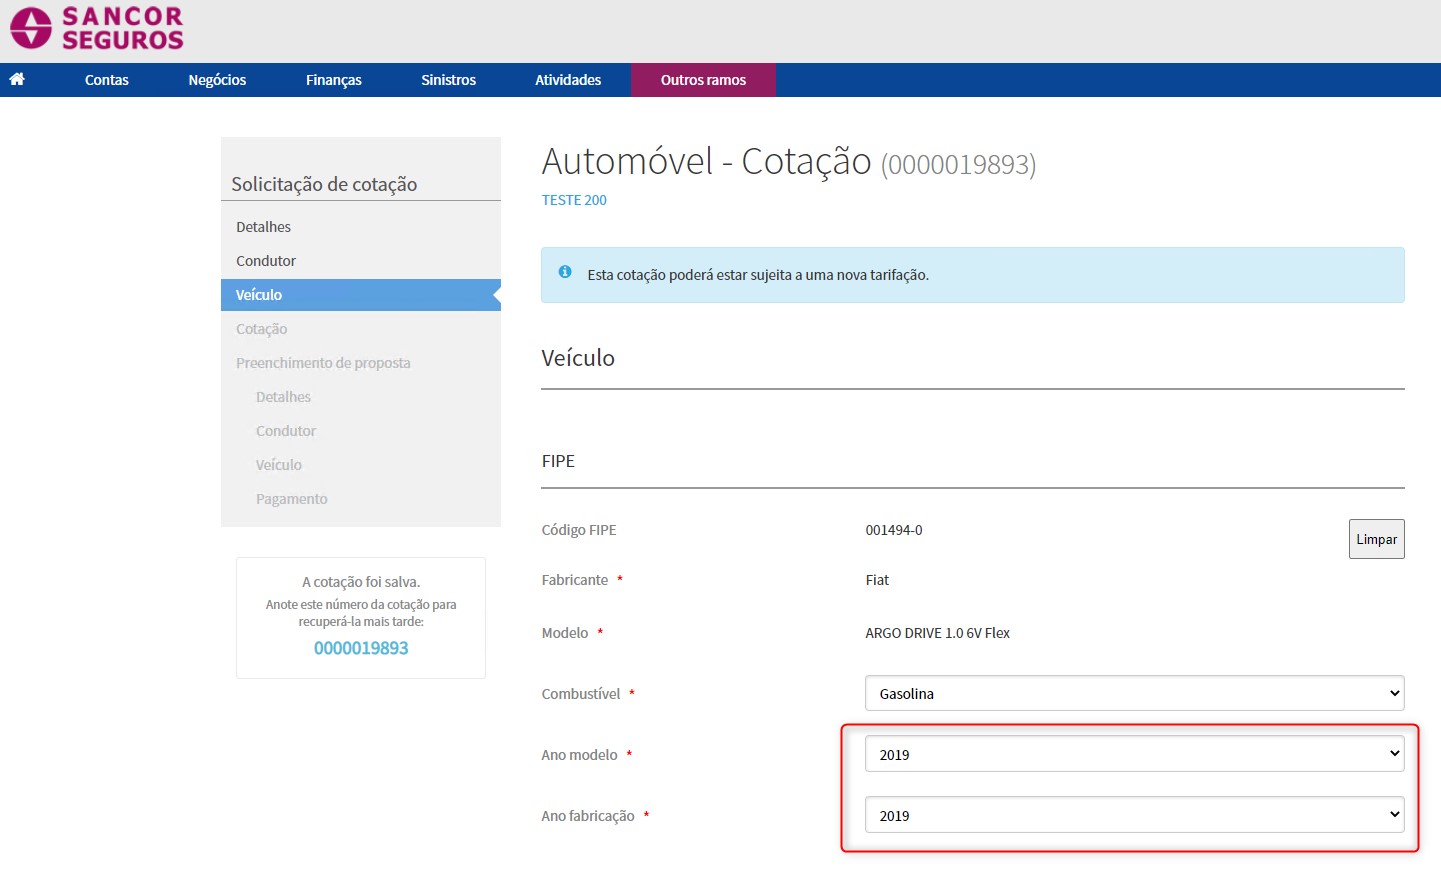Open the Contas menu
The height and width of the screenshot is (890, 1441).
point(107,80)
